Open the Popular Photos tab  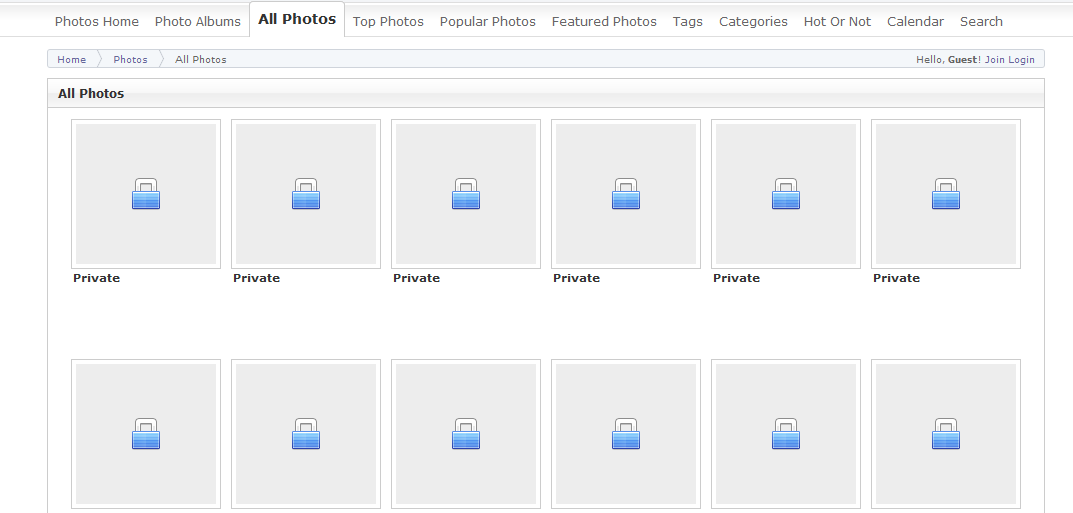[488, 22]
